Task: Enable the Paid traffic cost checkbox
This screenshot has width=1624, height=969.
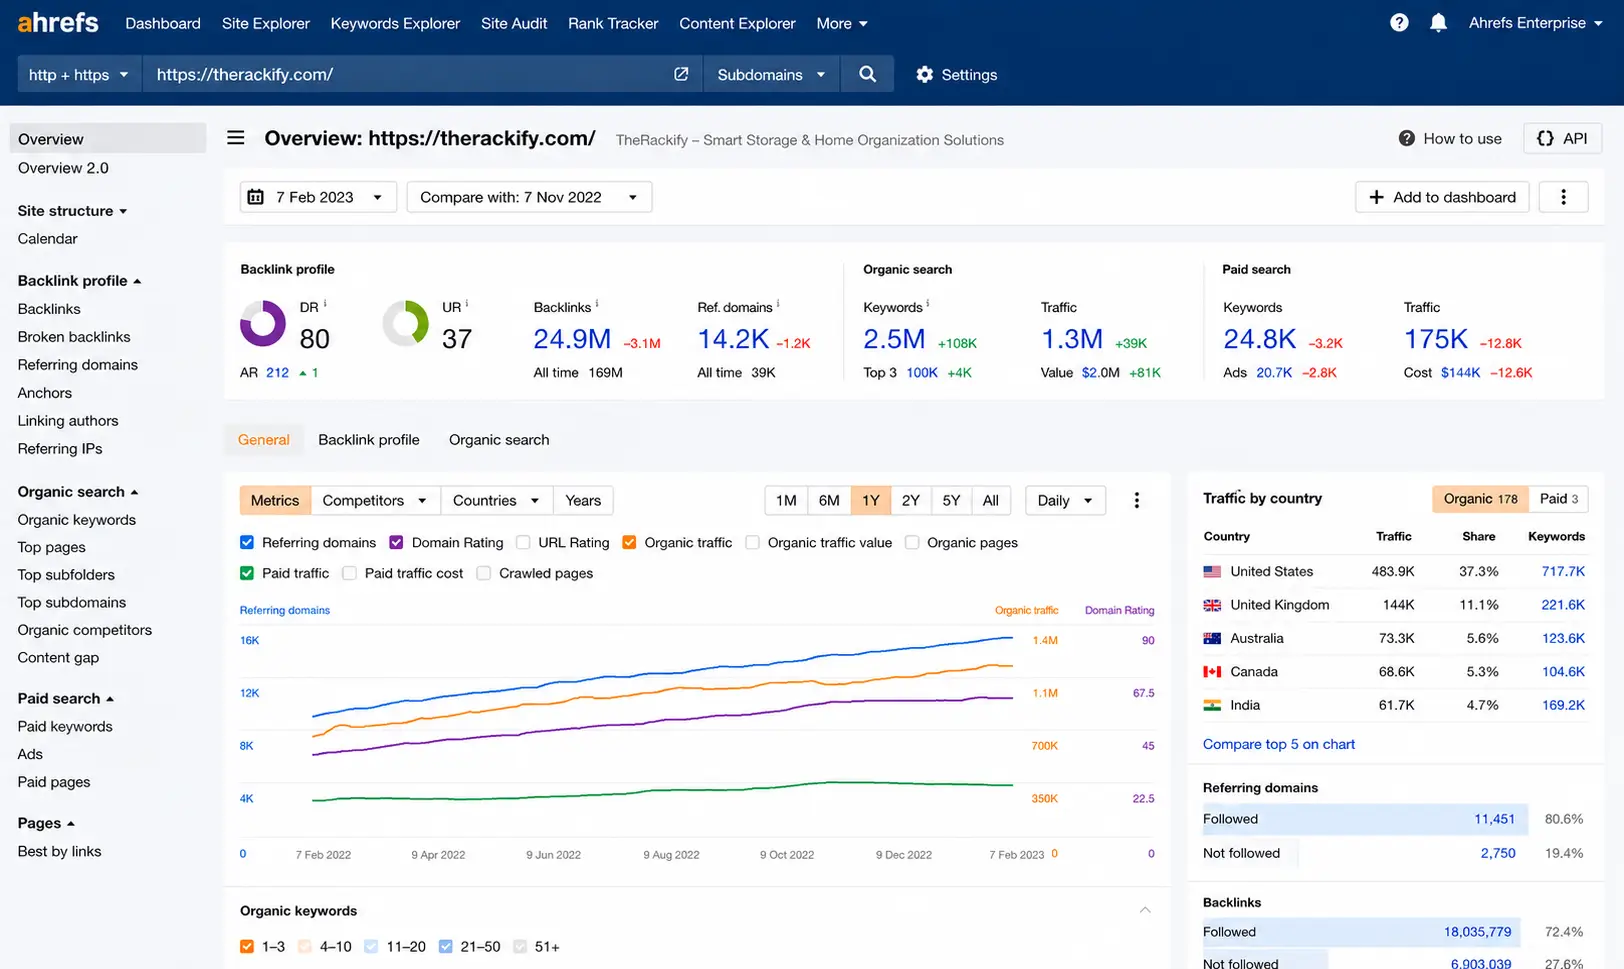Action: (x=349, y=573)
